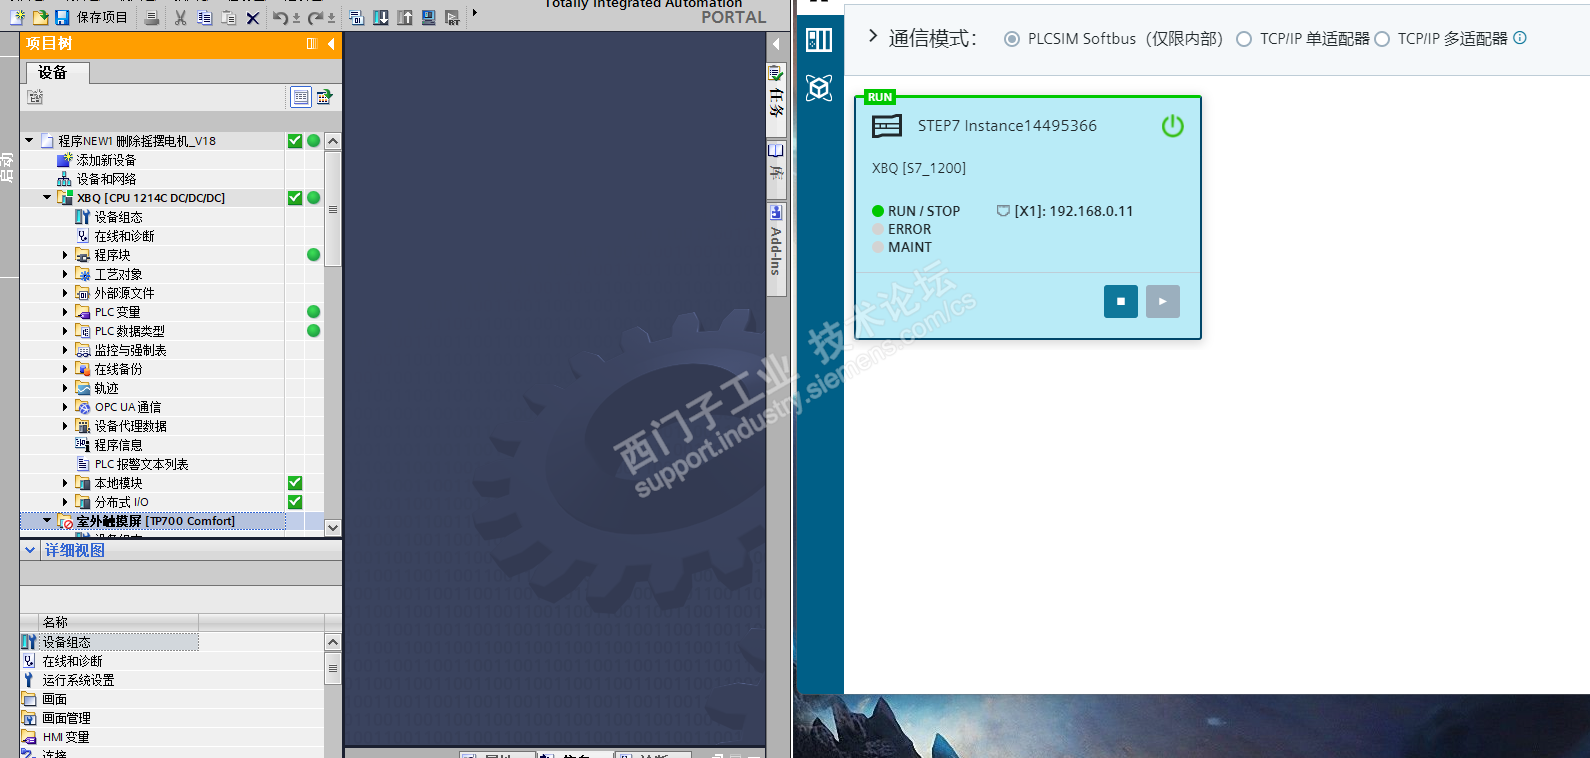Screen dimensions: 1590x758
Task: Click the Redo arrow icon
Action: coord(315,17)
